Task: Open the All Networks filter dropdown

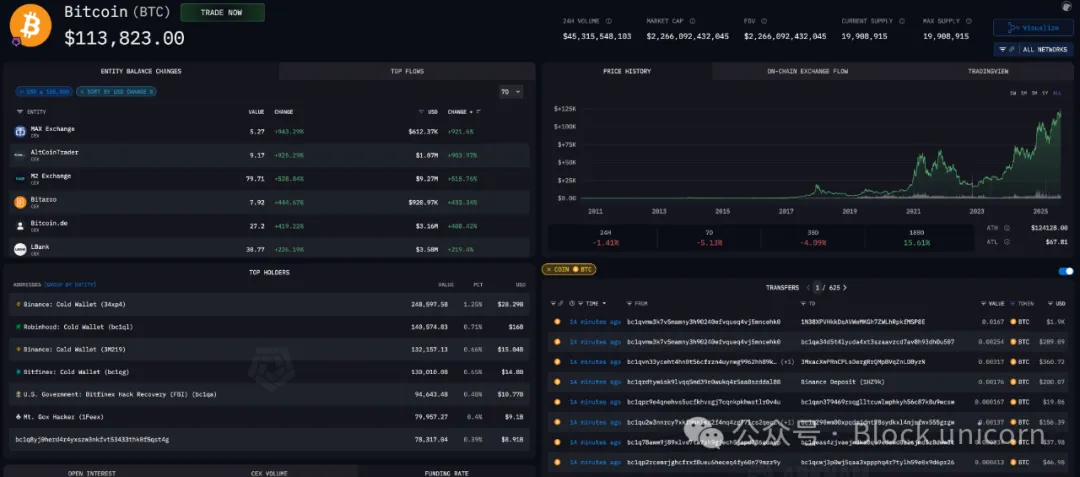Action: pos(1032,49)
